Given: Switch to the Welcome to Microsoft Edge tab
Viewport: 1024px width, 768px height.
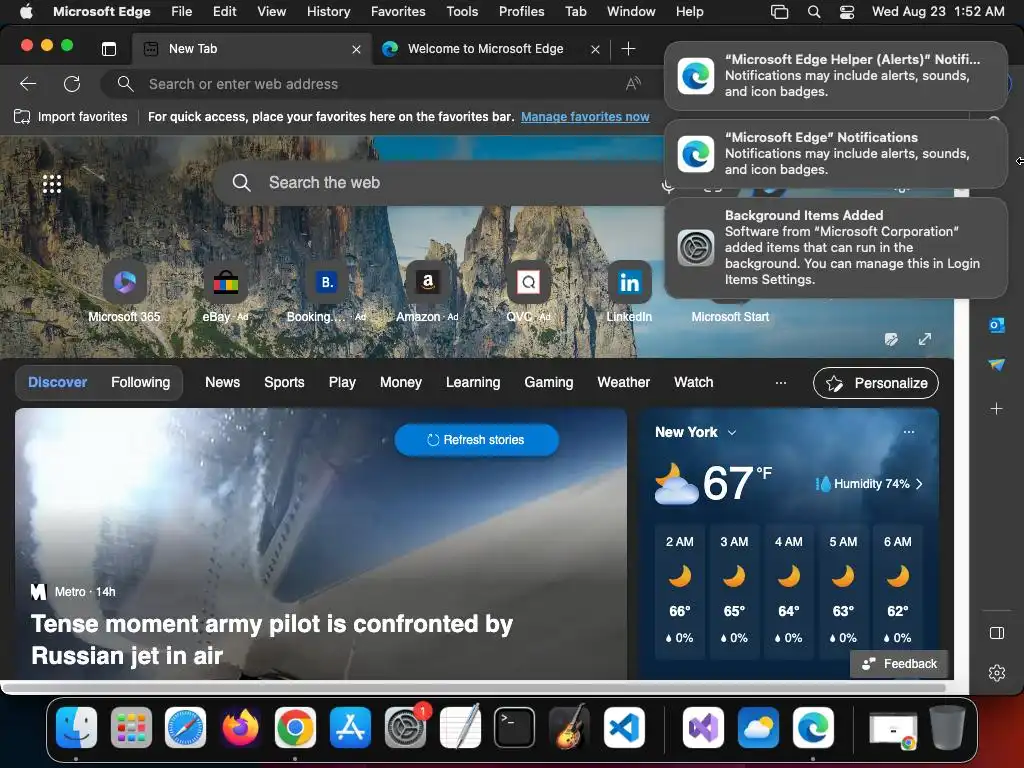Looking at the screenshot, I should coord(485,49).
